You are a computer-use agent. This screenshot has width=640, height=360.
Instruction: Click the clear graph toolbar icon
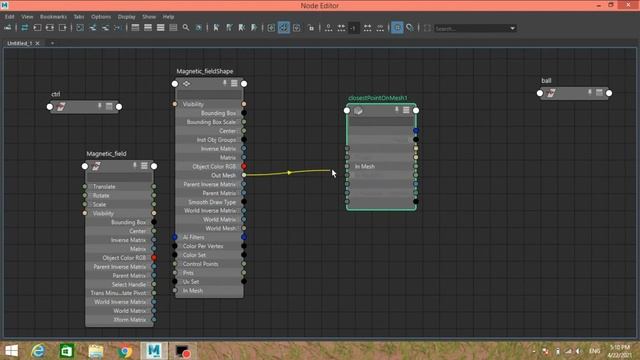coord(80,28)
